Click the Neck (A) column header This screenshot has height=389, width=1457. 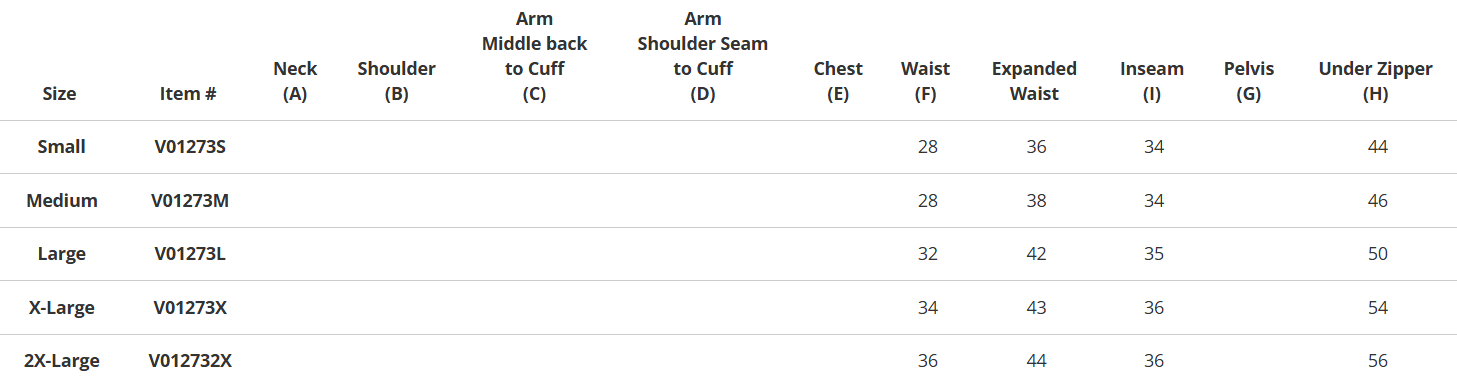295,81
